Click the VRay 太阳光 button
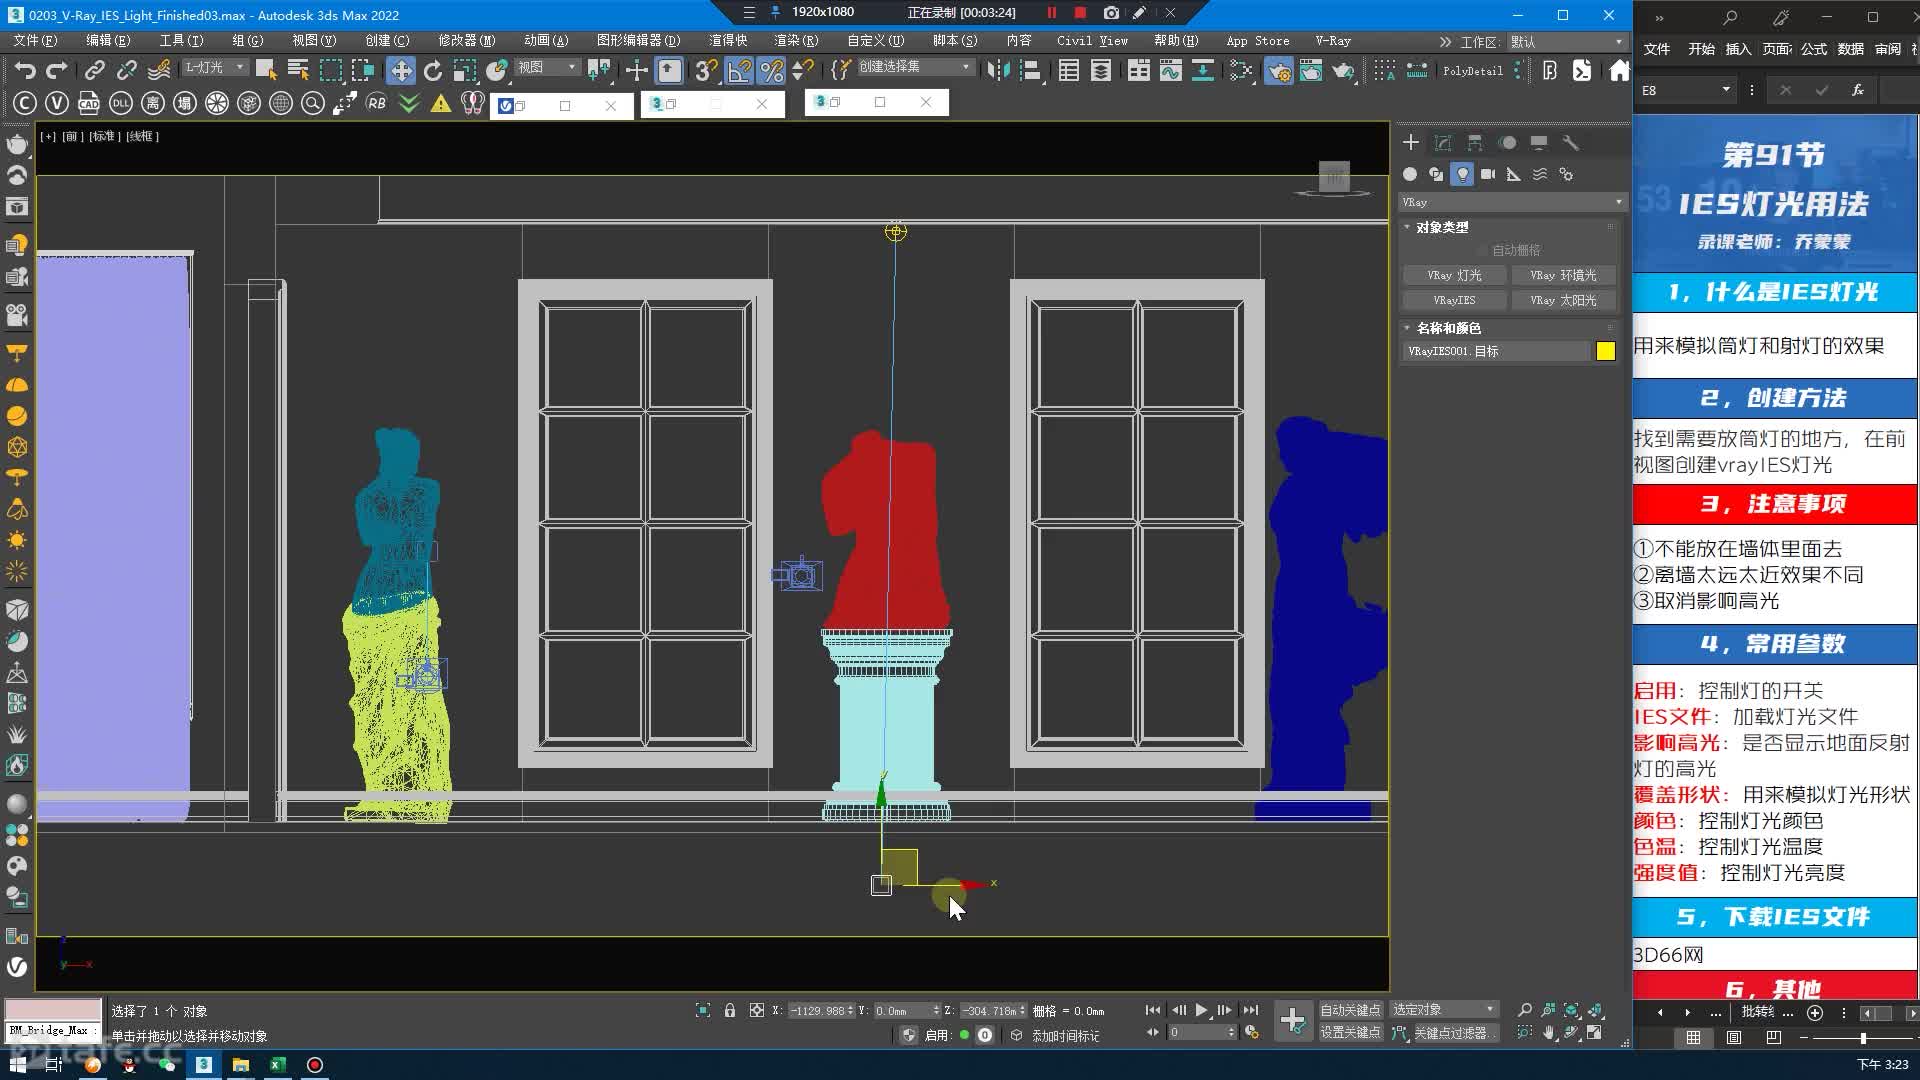This screenshot has width=1920, height=1080. coord(1563,300)
